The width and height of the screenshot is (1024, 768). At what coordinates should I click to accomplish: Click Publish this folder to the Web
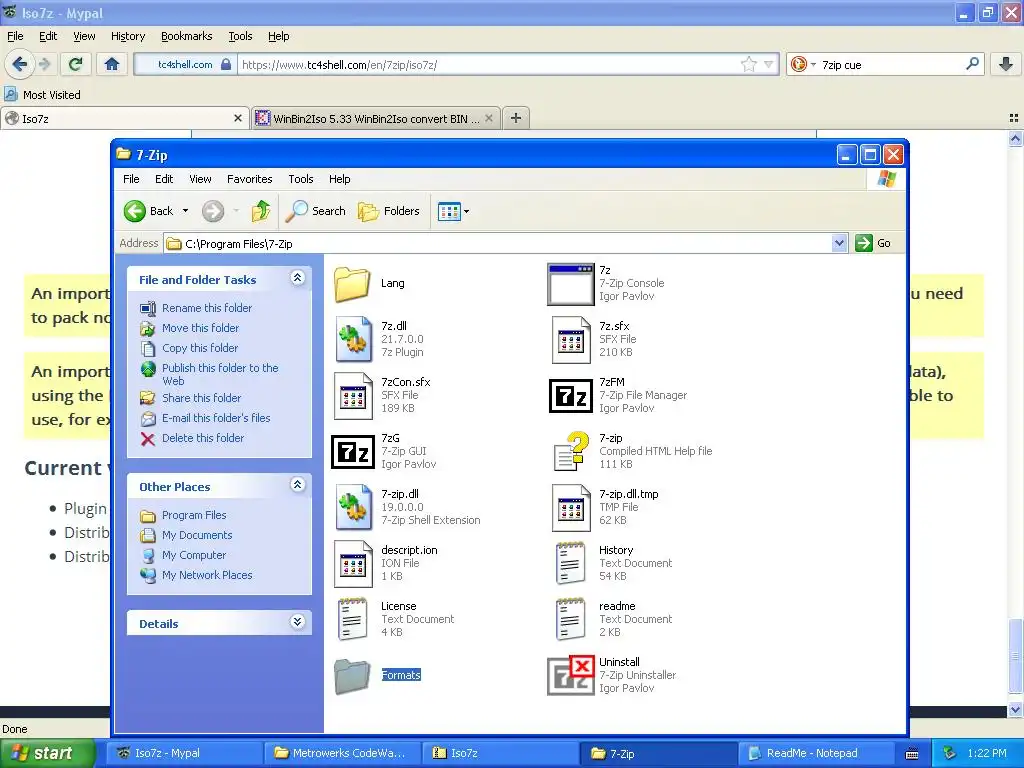coord(220,374)
